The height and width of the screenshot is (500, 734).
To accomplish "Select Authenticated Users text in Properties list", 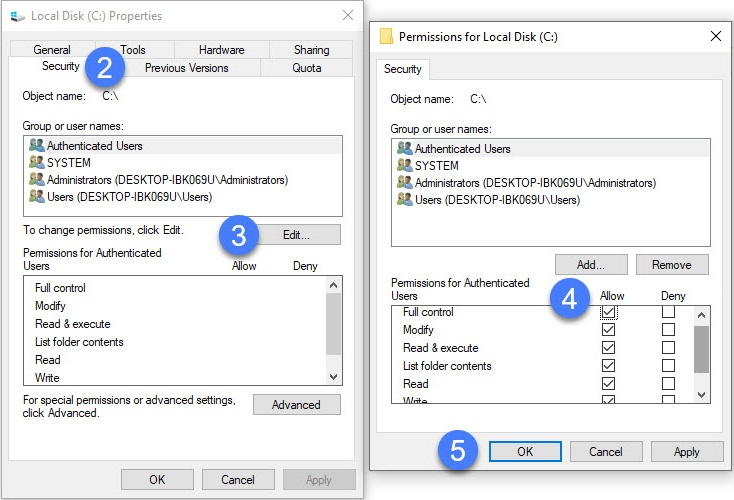I will point(95,146).
